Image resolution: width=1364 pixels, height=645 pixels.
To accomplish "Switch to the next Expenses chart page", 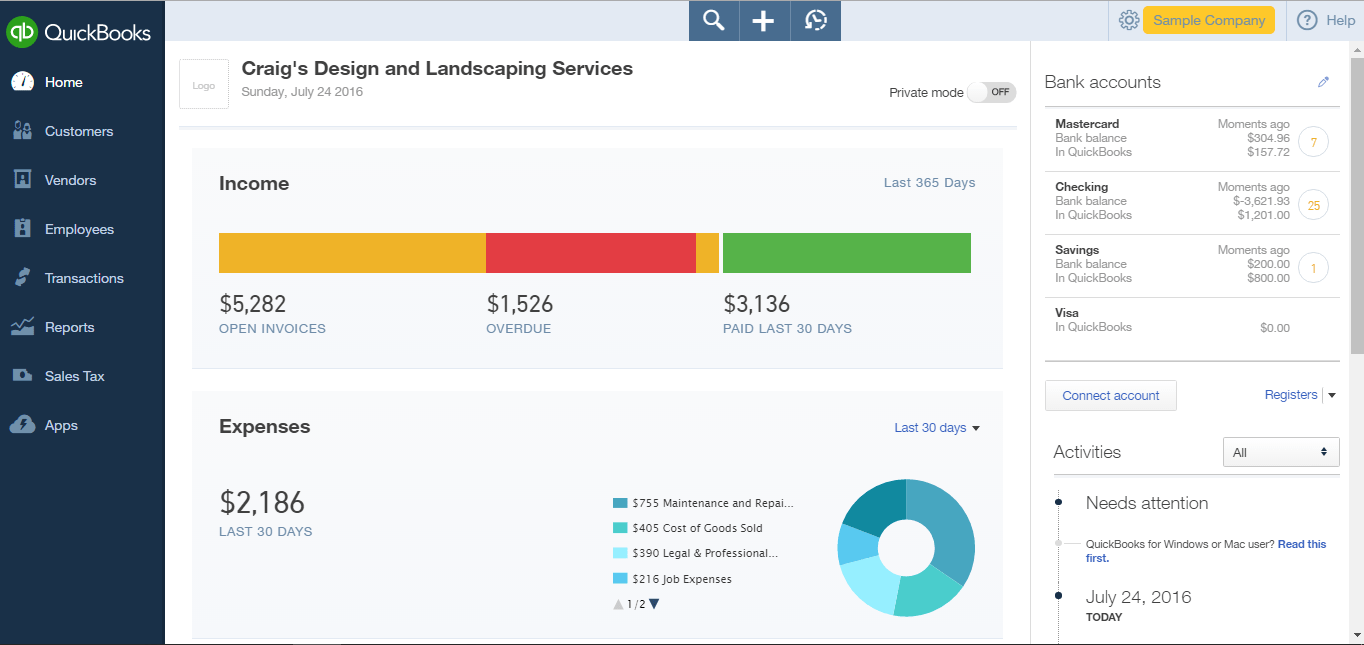I will (x=652, y=604).
